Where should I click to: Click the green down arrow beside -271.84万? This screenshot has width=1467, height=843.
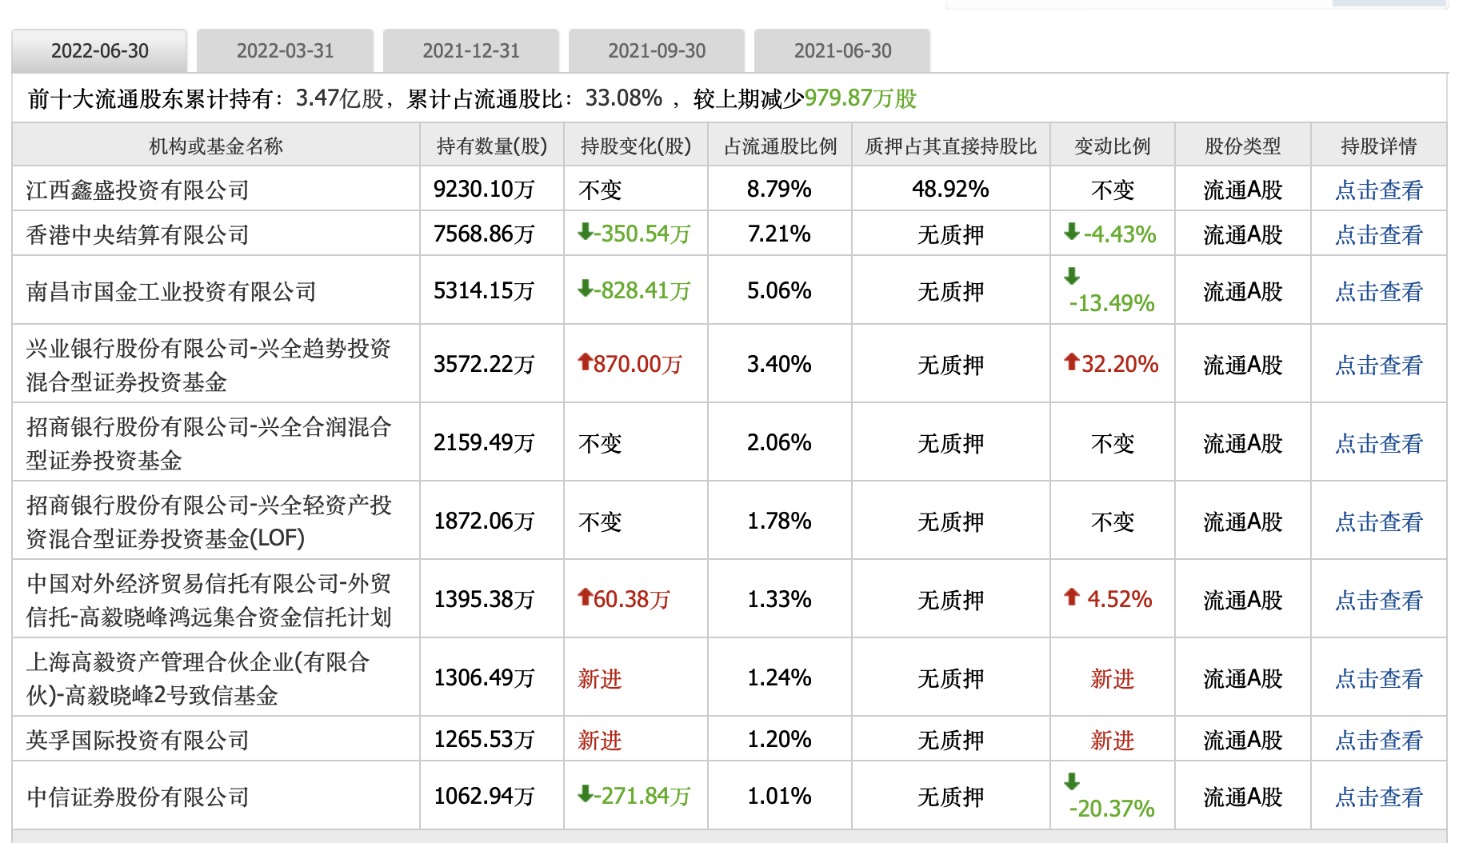tap(585, 794)
